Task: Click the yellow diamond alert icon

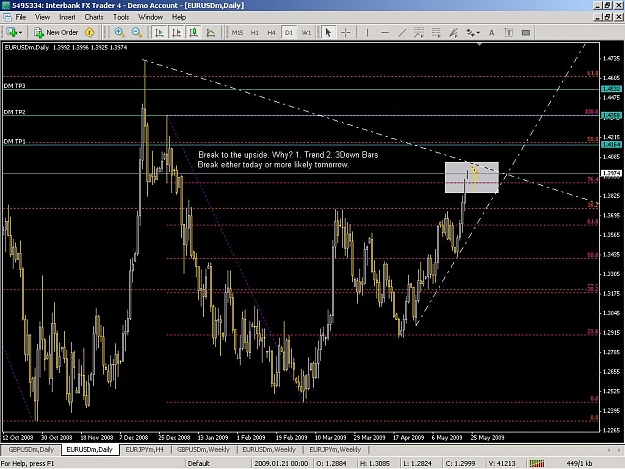Action: coord(90,33)
